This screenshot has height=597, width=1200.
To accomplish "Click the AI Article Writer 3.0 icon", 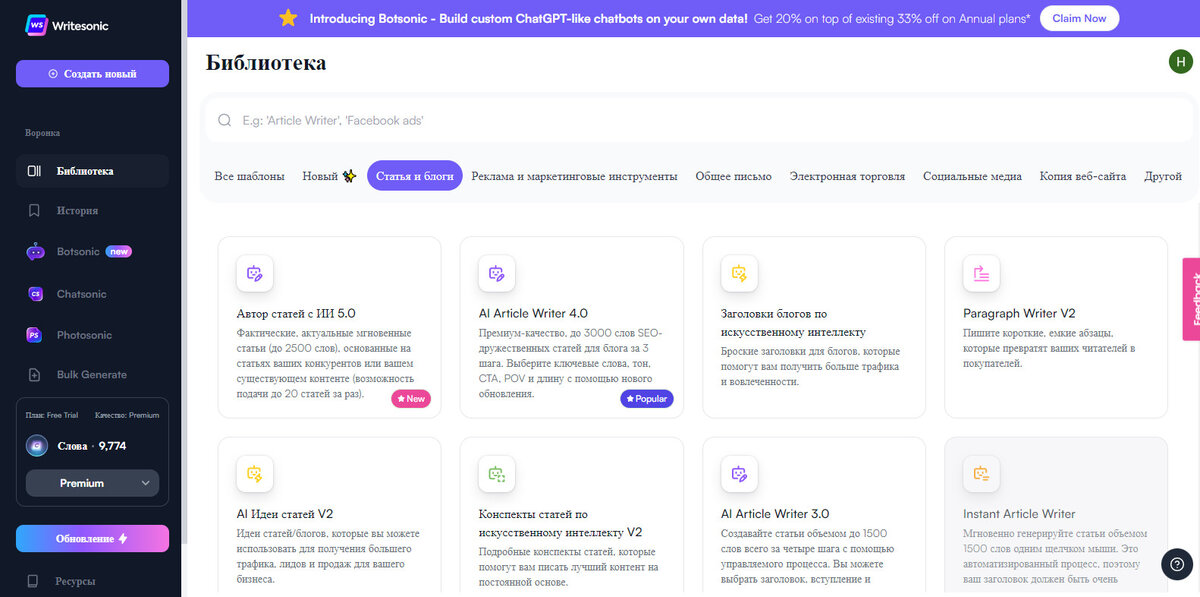I will tap(739, 474).
